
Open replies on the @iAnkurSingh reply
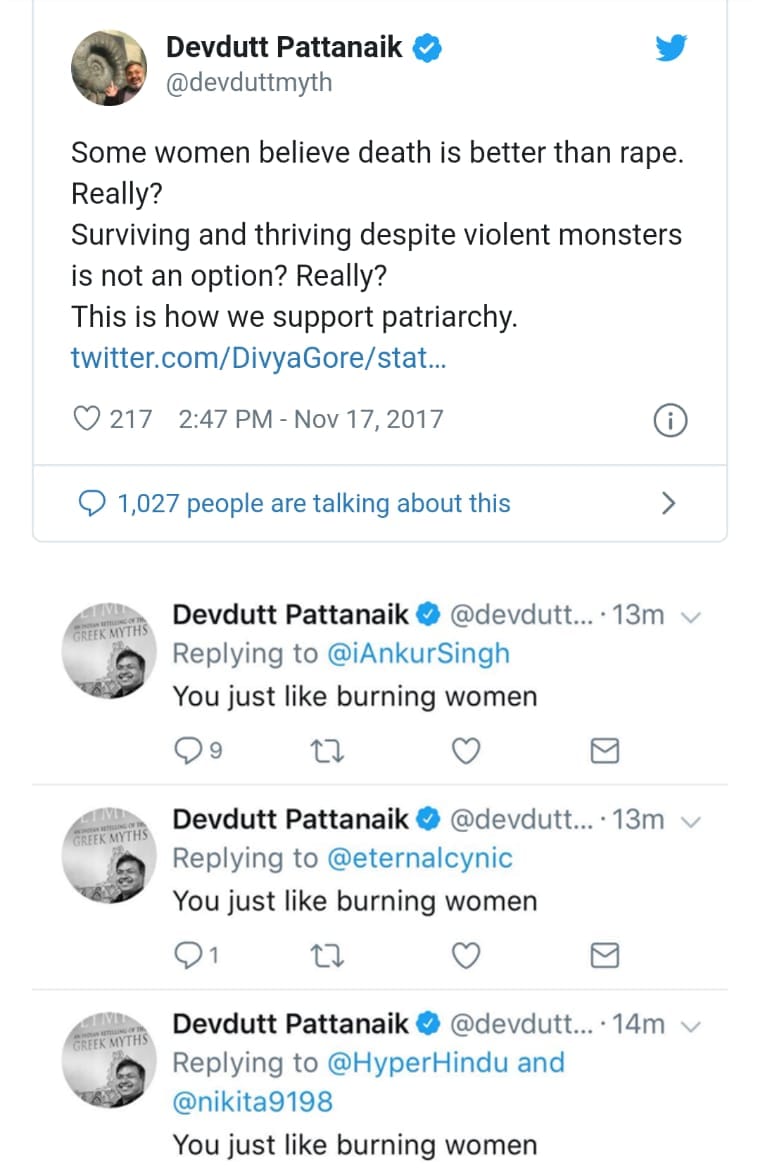coord(188,751)
